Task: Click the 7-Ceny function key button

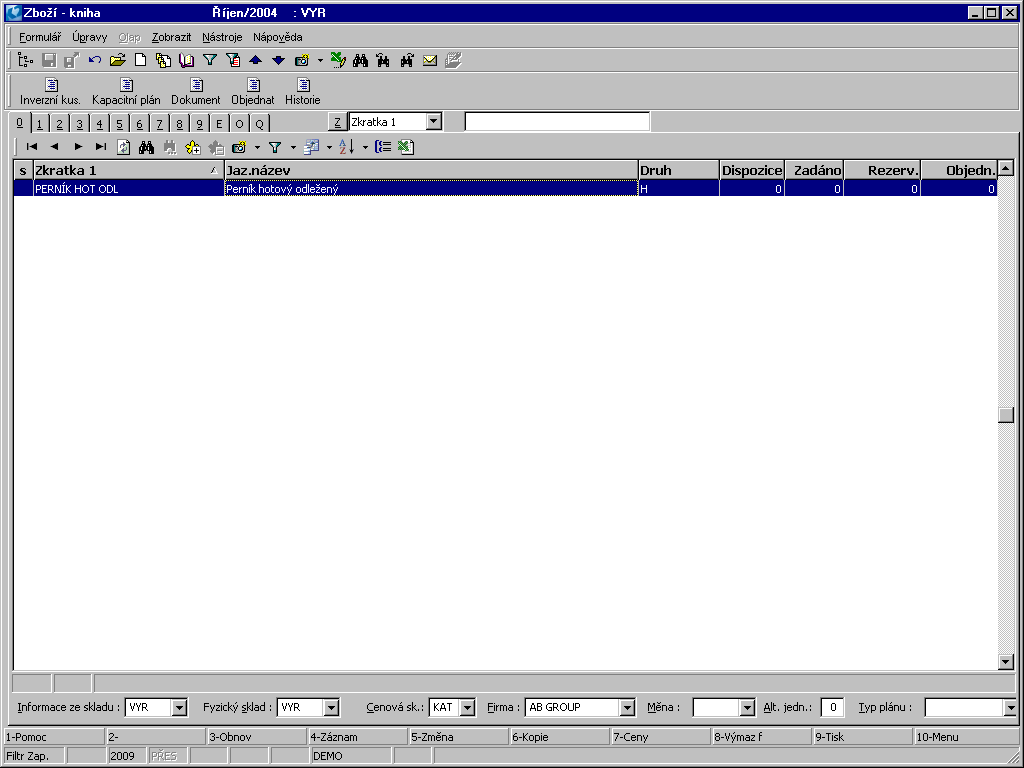Action: click(x=660, y=737)
